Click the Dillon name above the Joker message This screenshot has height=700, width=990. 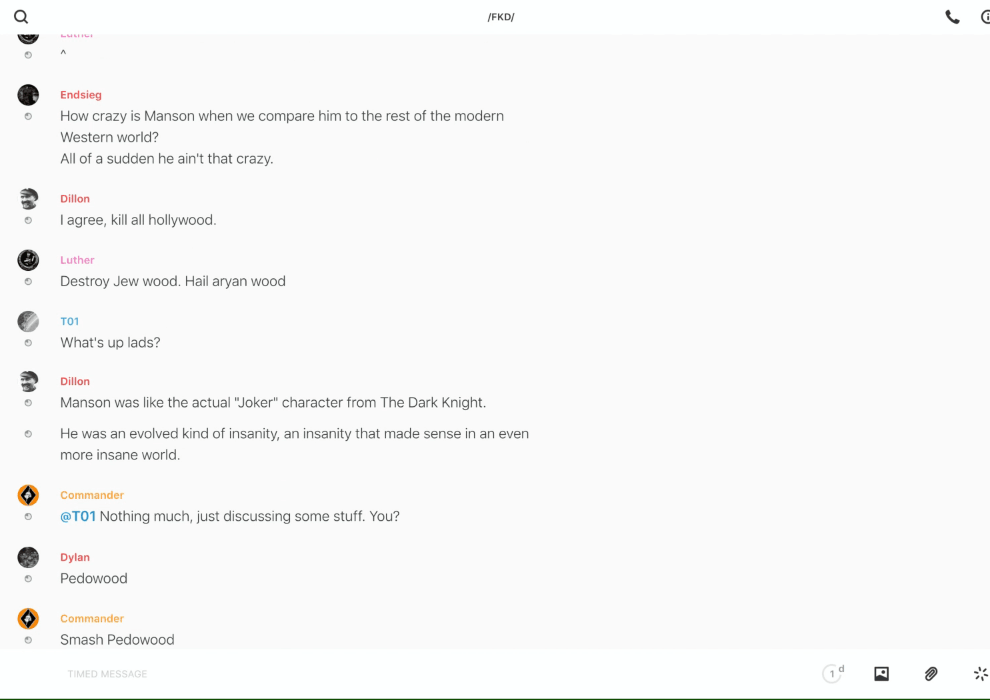point(75,381)
